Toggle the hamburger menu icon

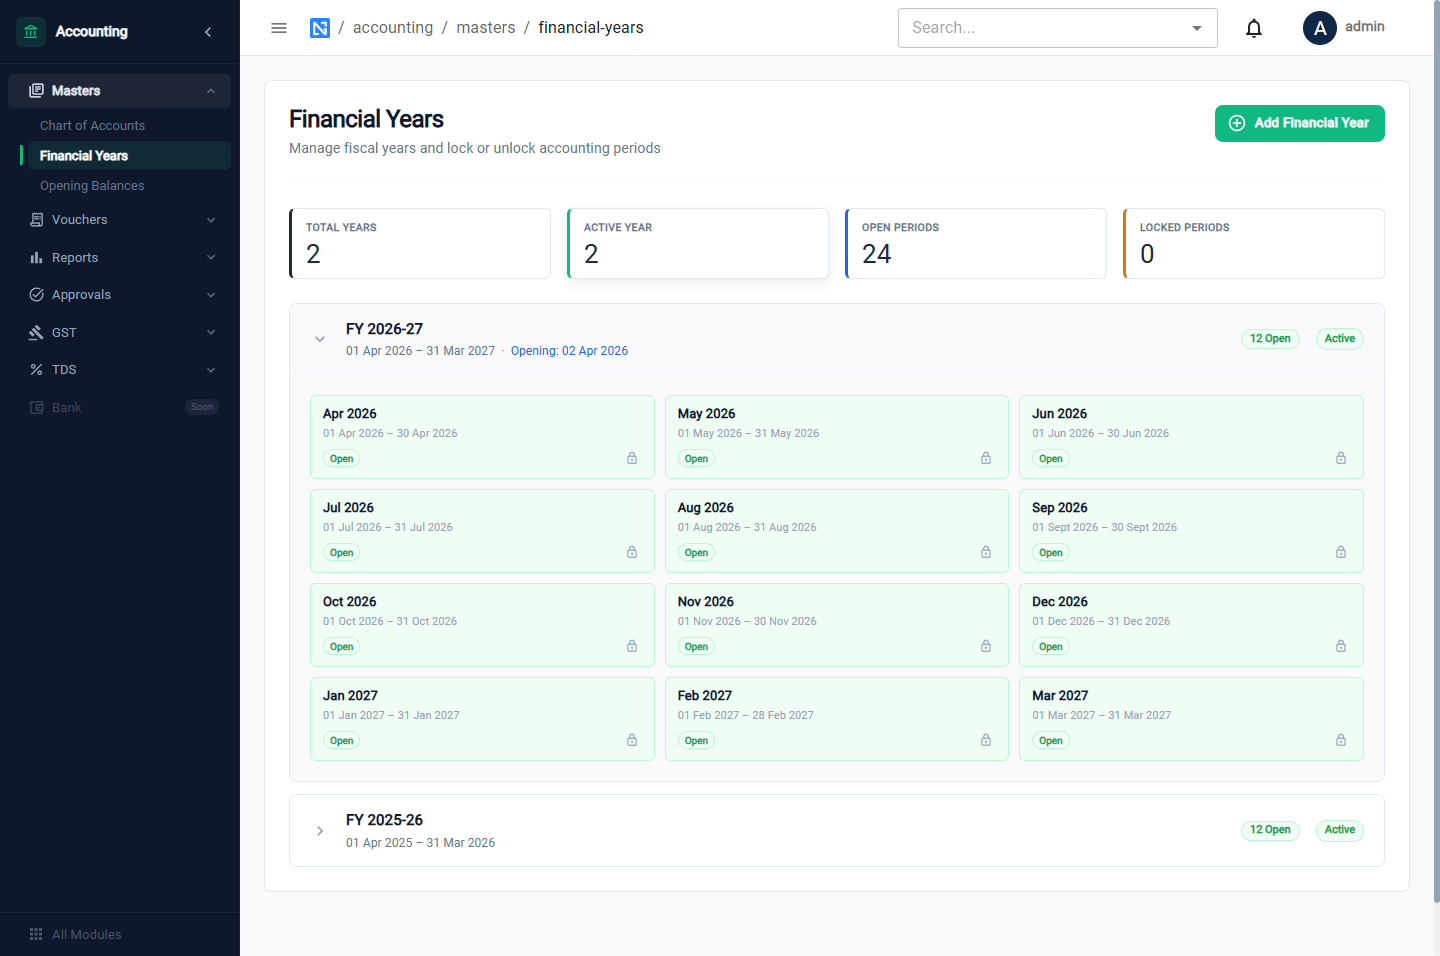(x=279, y=28)
